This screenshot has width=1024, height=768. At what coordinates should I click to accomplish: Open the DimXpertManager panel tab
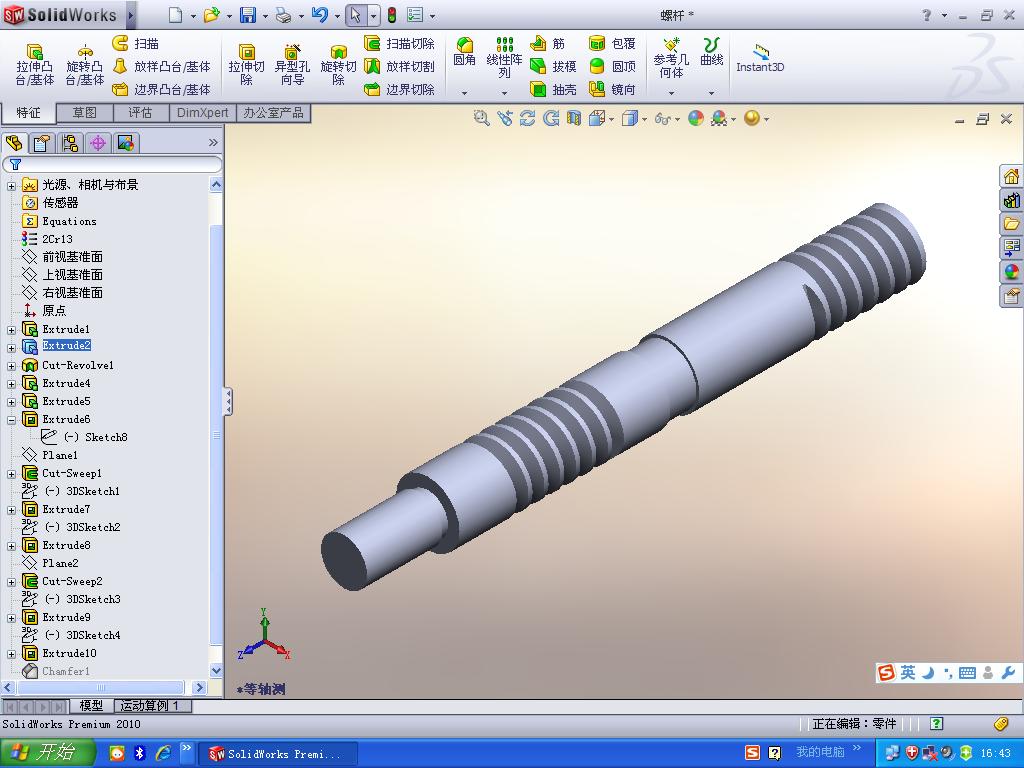[x=98, y=142]
